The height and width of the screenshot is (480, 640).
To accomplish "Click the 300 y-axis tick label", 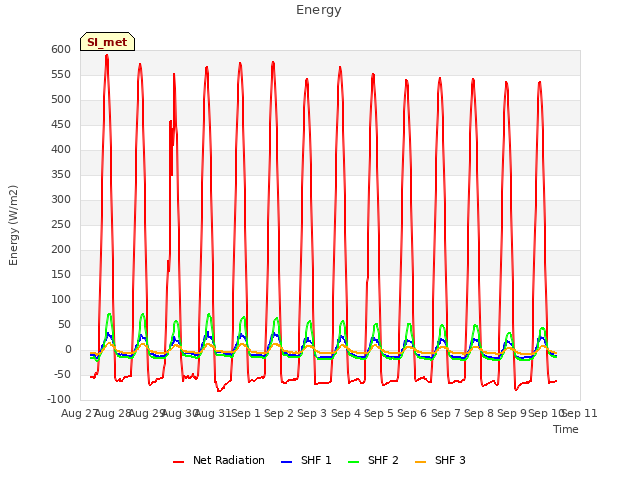I will pyautogui.click(x=61, y=200).
